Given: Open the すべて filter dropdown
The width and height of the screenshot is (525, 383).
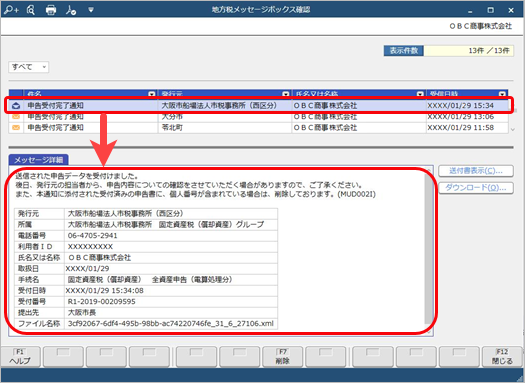Looking at the screenshot, I should pyautogui.click(x=28, y=67).
